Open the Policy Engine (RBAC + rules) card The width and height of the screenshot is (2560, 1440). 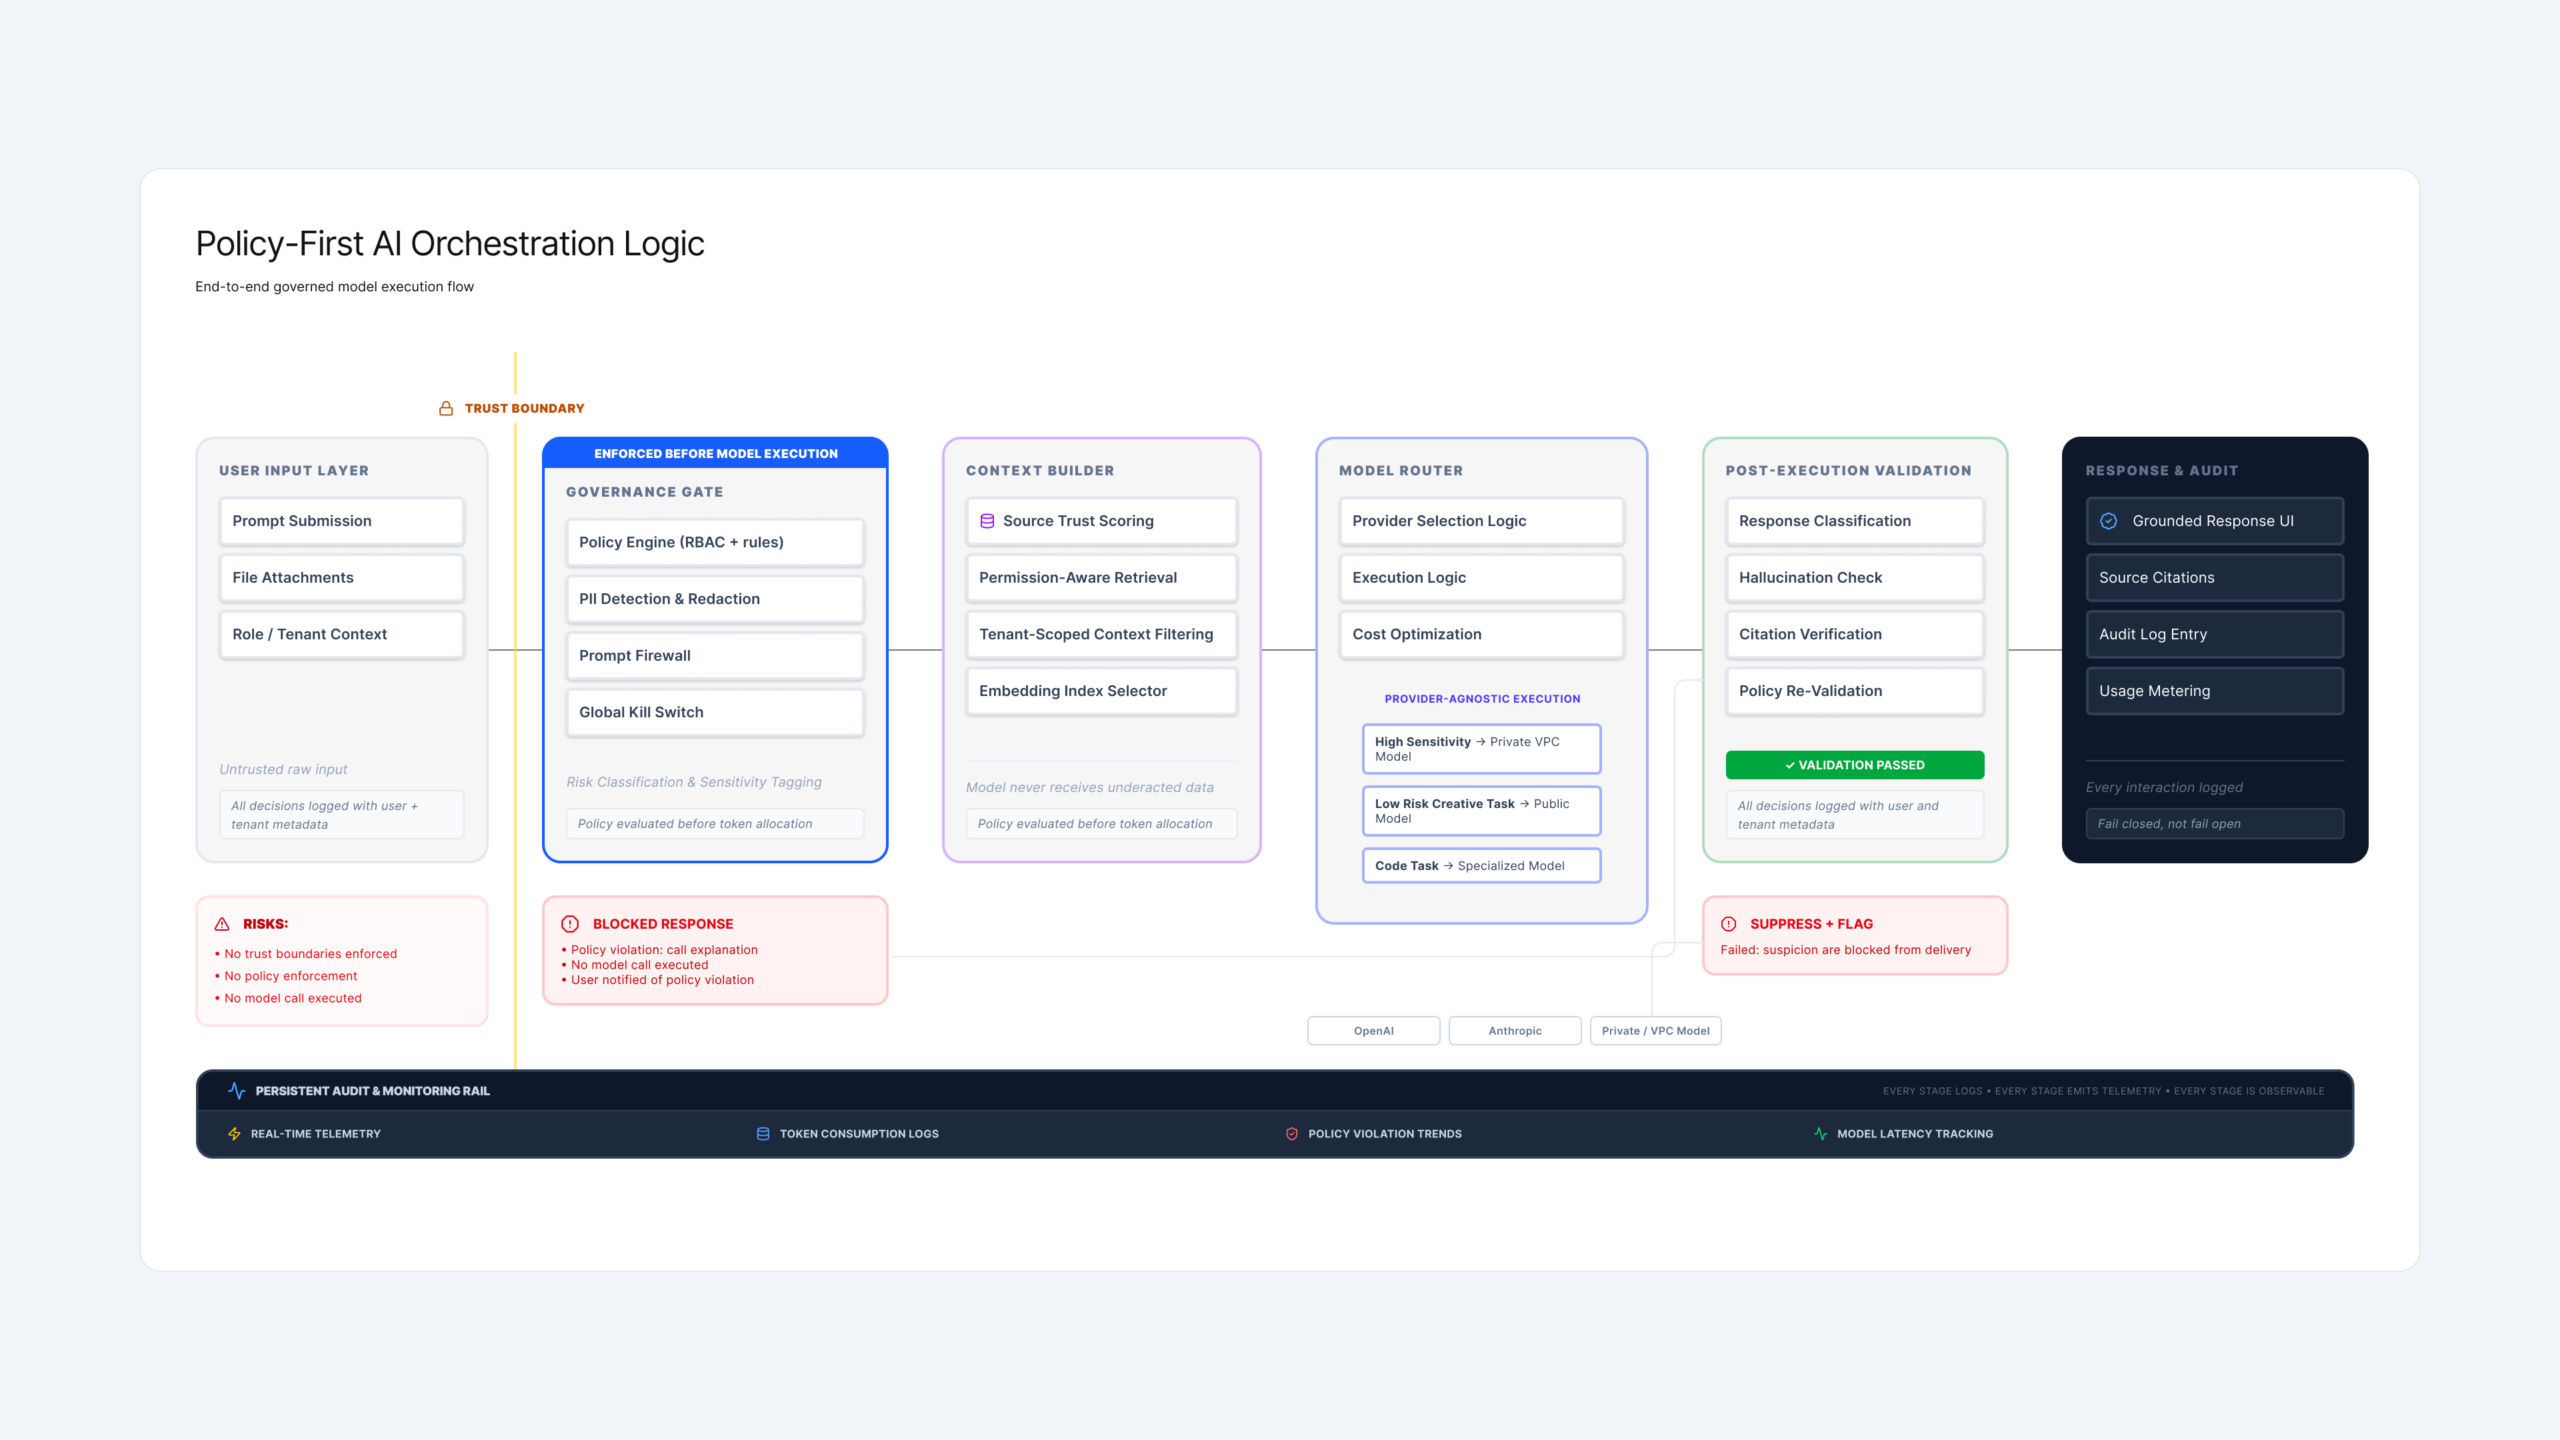tap(714, 542)
